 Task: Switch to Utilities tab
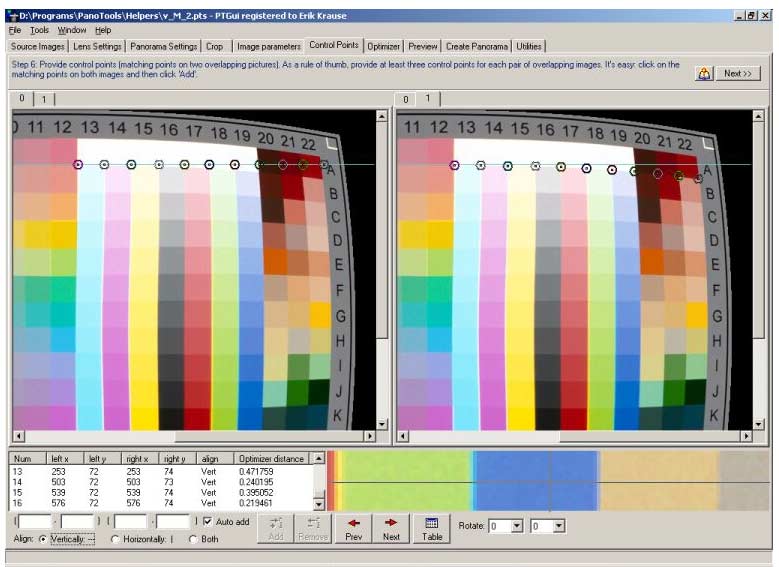(x=529, y=46)
